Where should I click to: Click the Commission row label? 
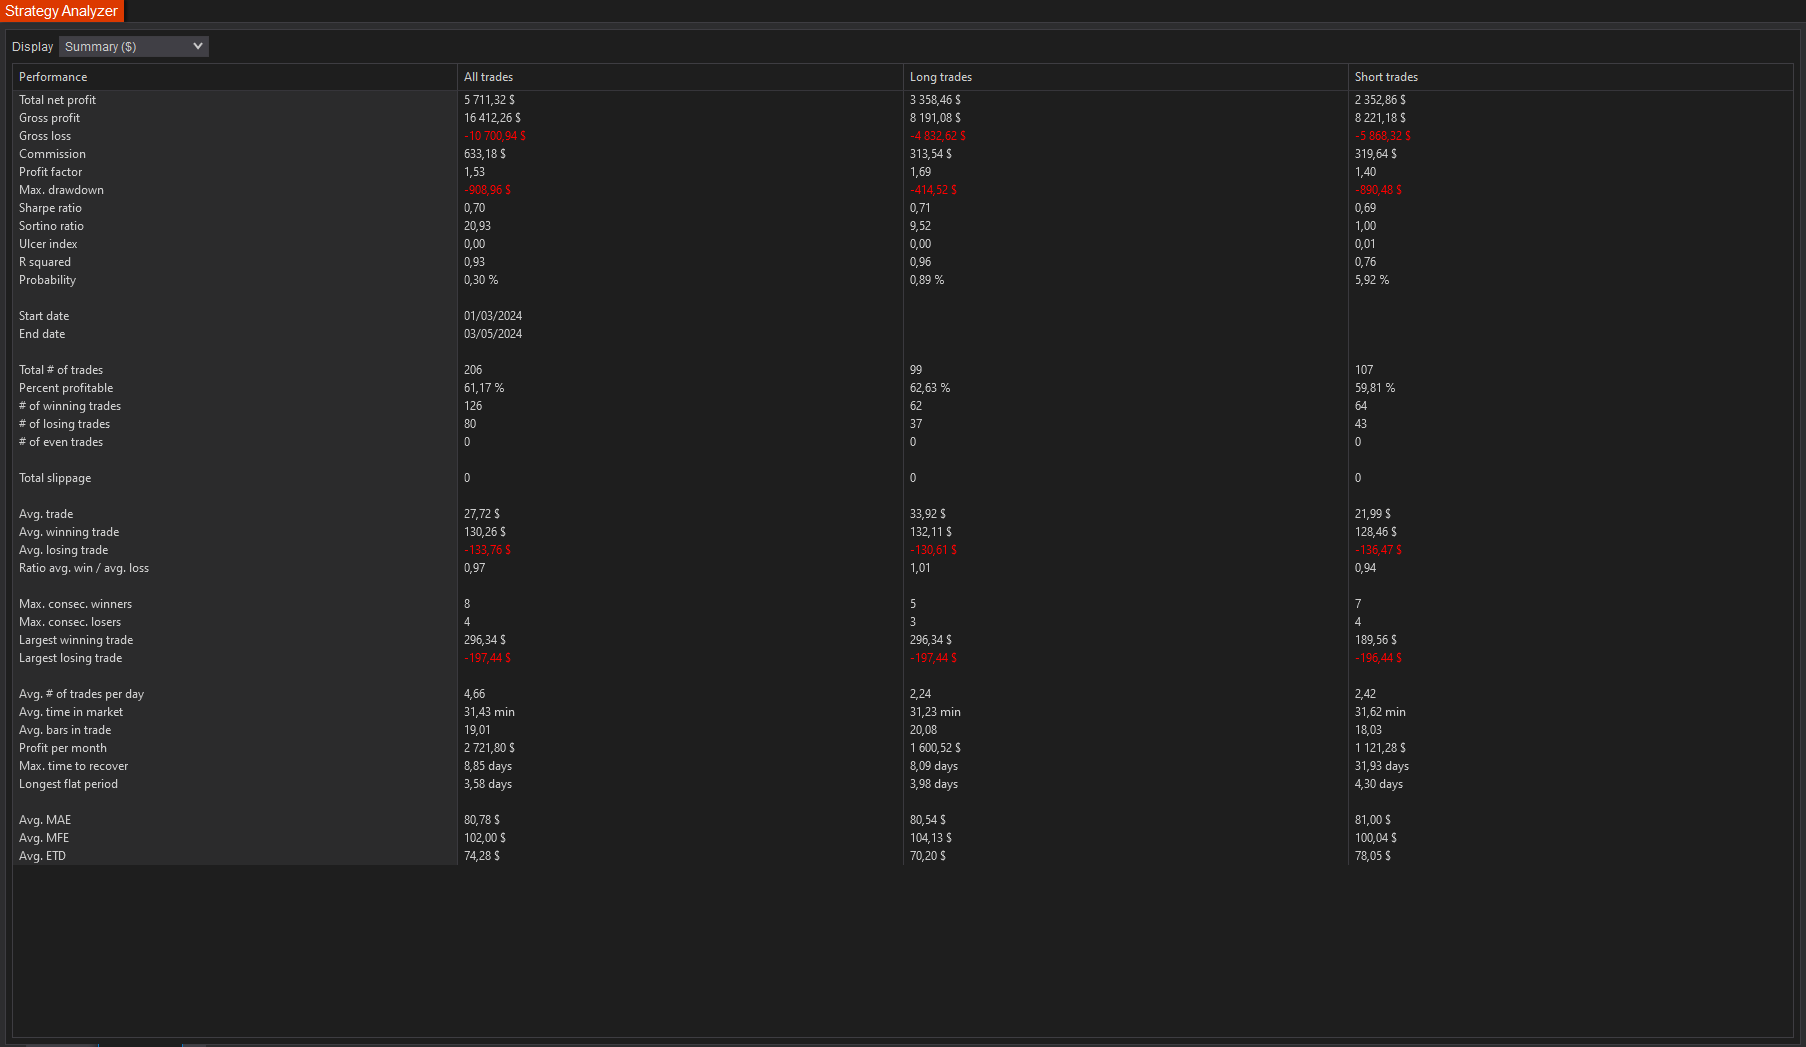click(x=52, y=154)
